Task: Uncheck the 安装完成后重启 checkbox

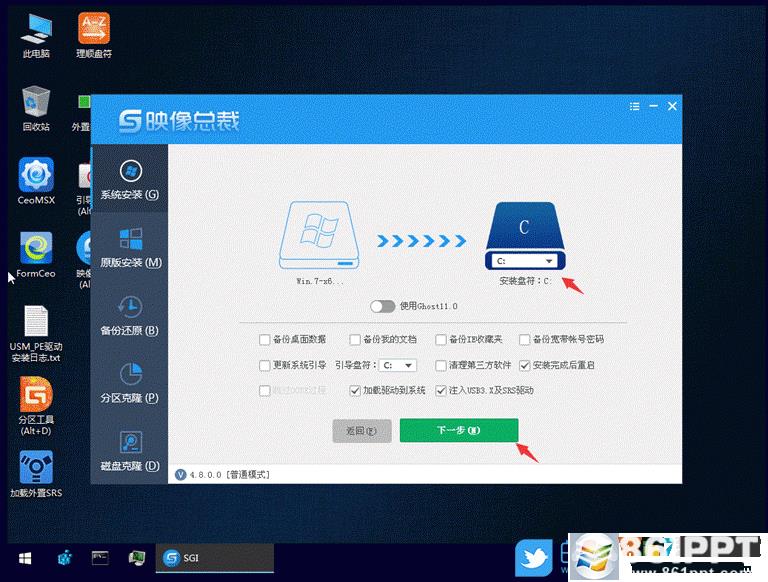Action: coord(525,365)
